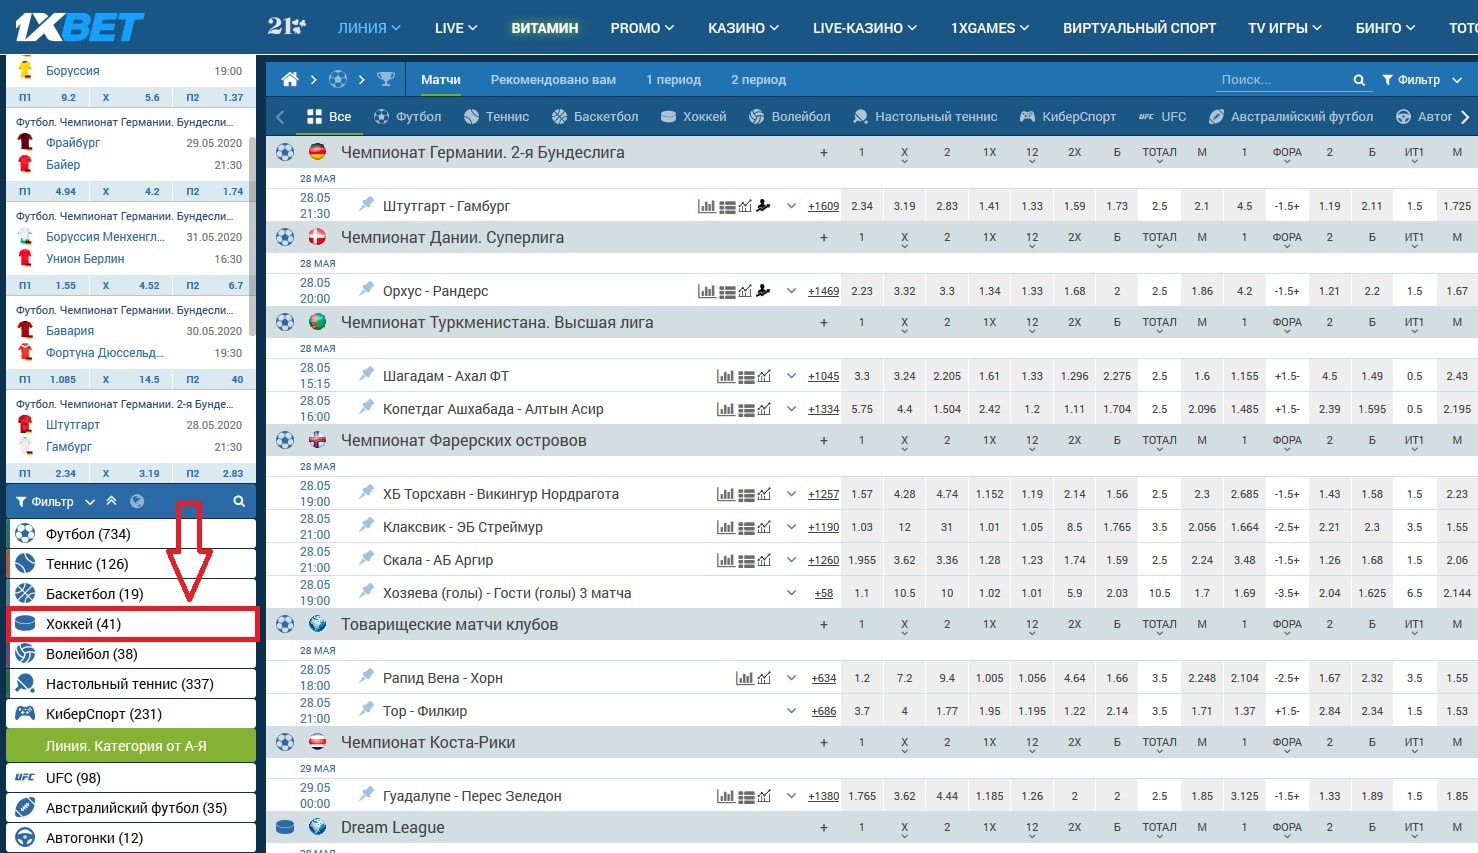Open the 1XBET logo
Screen dimensions: 1478x853
[80, 27]
